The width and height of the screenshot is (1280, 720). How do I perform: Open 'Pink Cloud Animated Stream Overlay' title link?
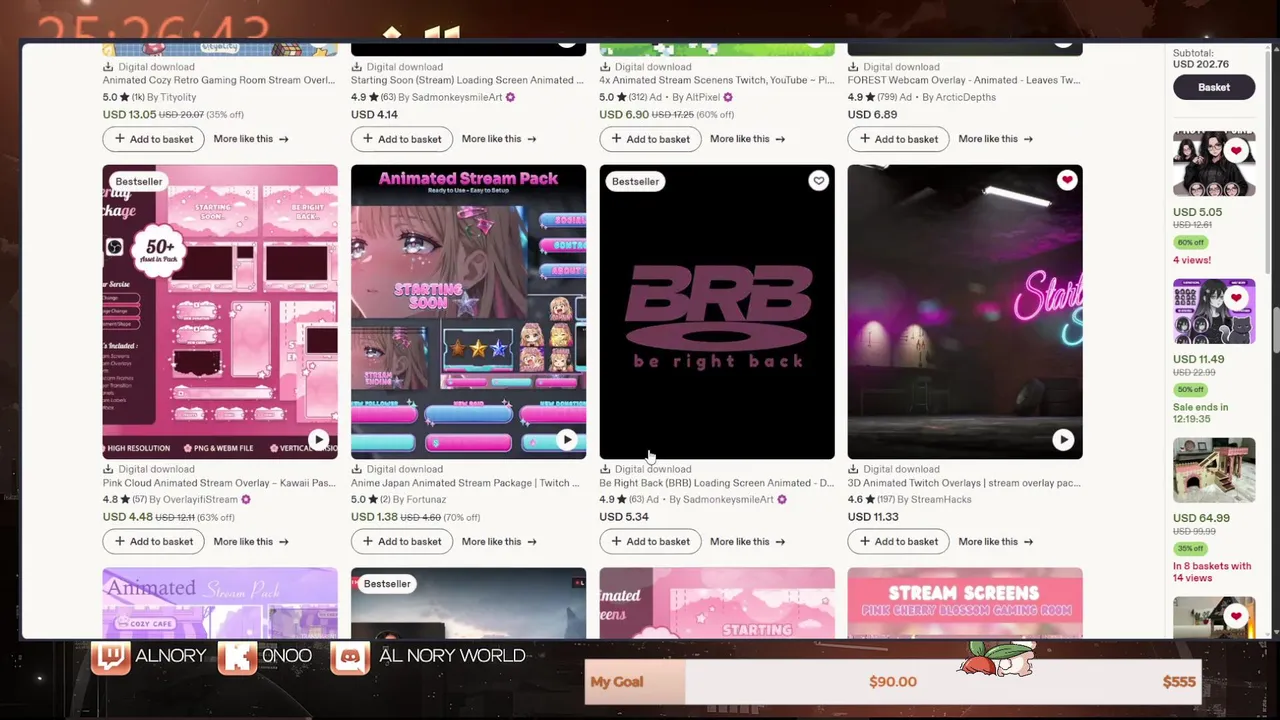pyautogui.click(x=219, y=483)
